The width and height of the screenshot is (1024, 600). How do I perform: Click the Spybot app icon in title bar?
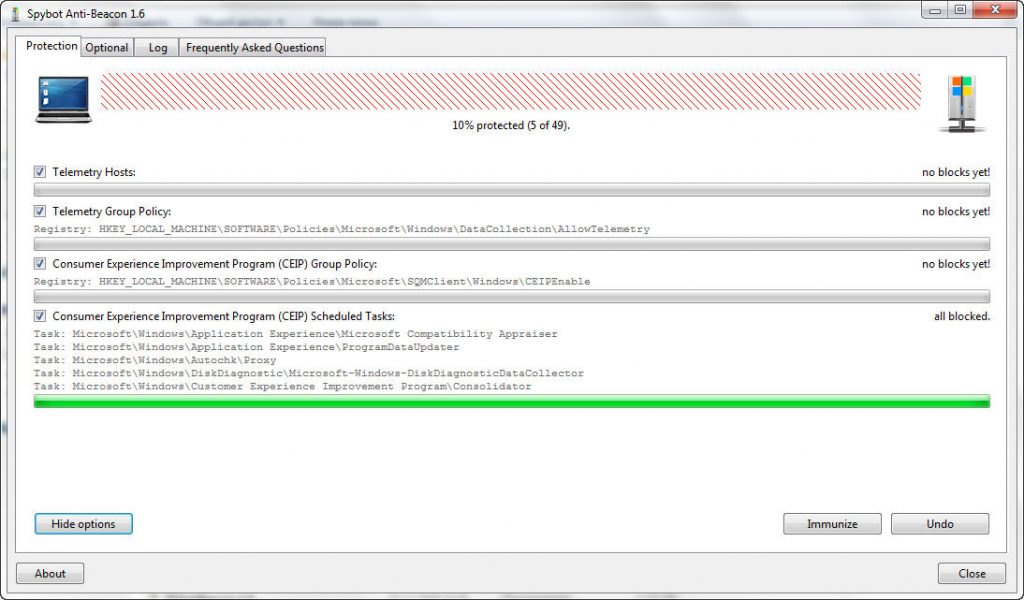coord(15,14)
